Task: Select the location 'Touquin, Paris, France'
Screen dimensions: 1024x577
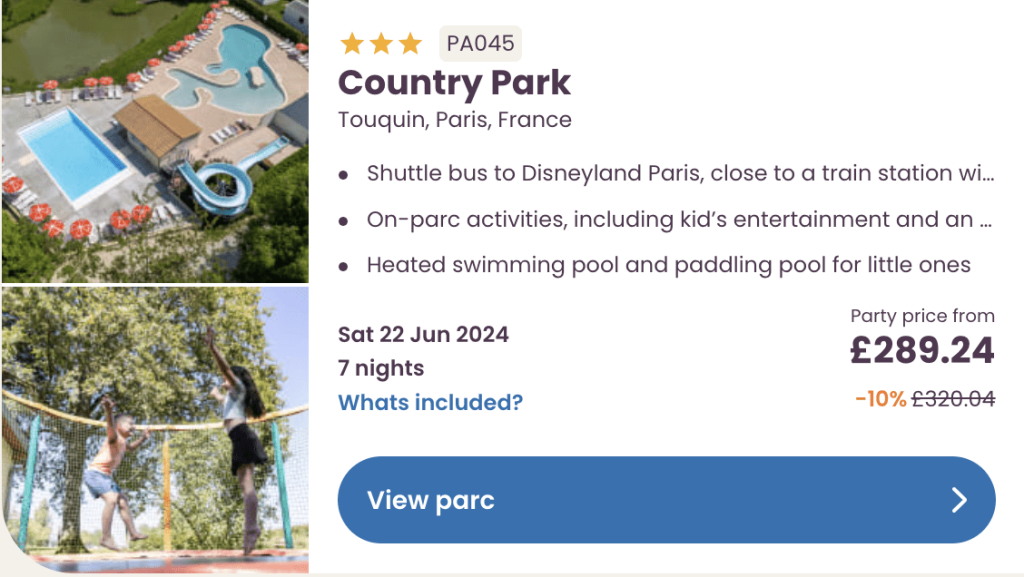Action: click(x=454, y=119)
